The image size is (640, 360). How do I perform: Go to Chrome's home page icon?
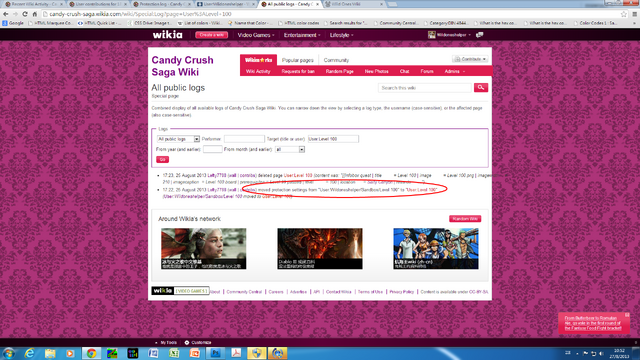pyautogui.click(x=35, y=14)
